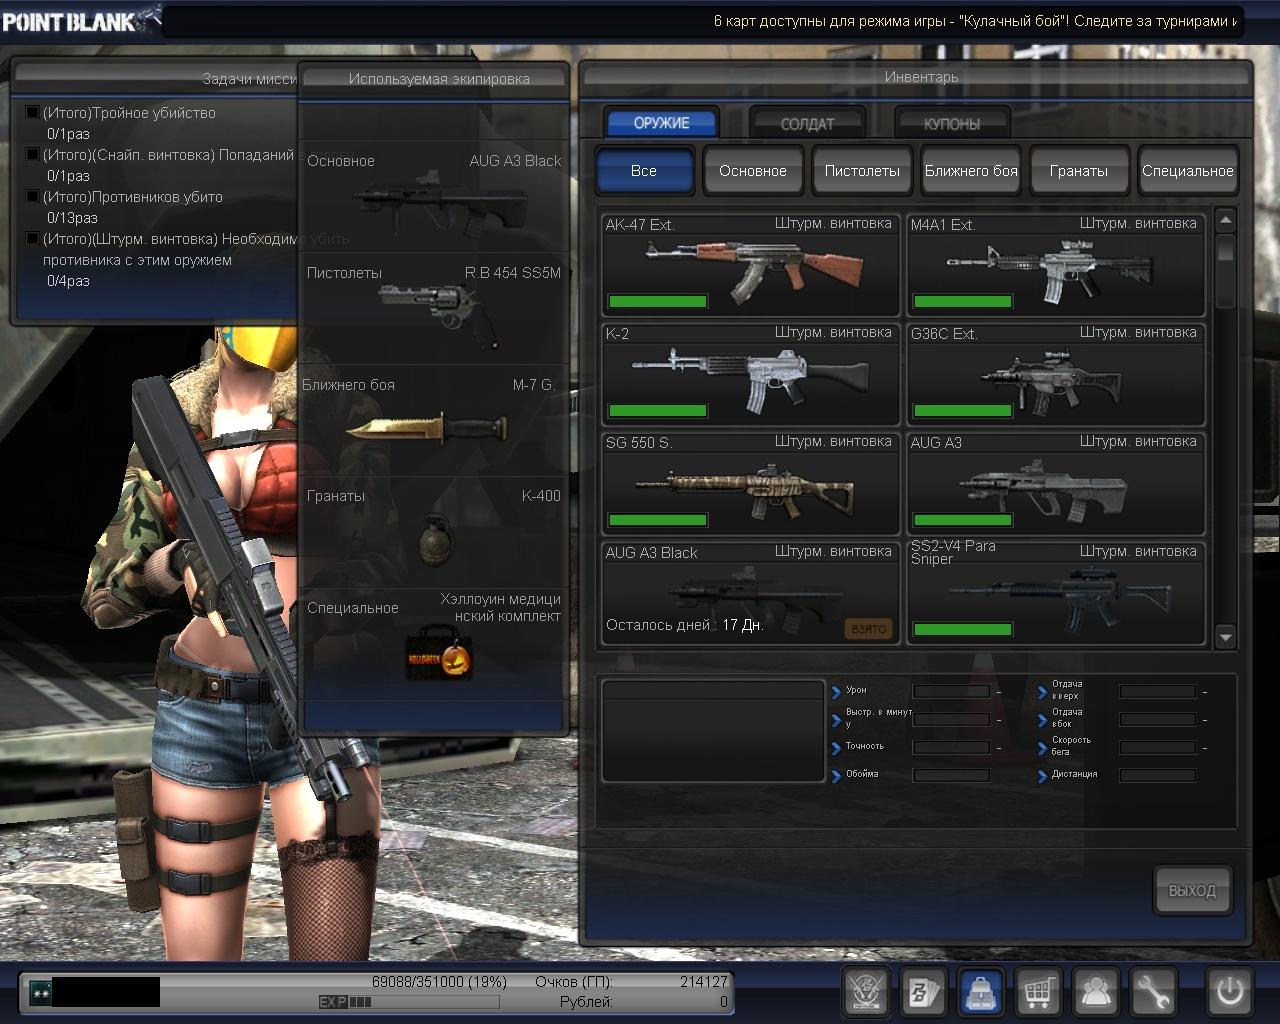Screen dimensions: 1280x1024
Task: Switch to the ОРУЖИЕ tab
Action: 662,123
